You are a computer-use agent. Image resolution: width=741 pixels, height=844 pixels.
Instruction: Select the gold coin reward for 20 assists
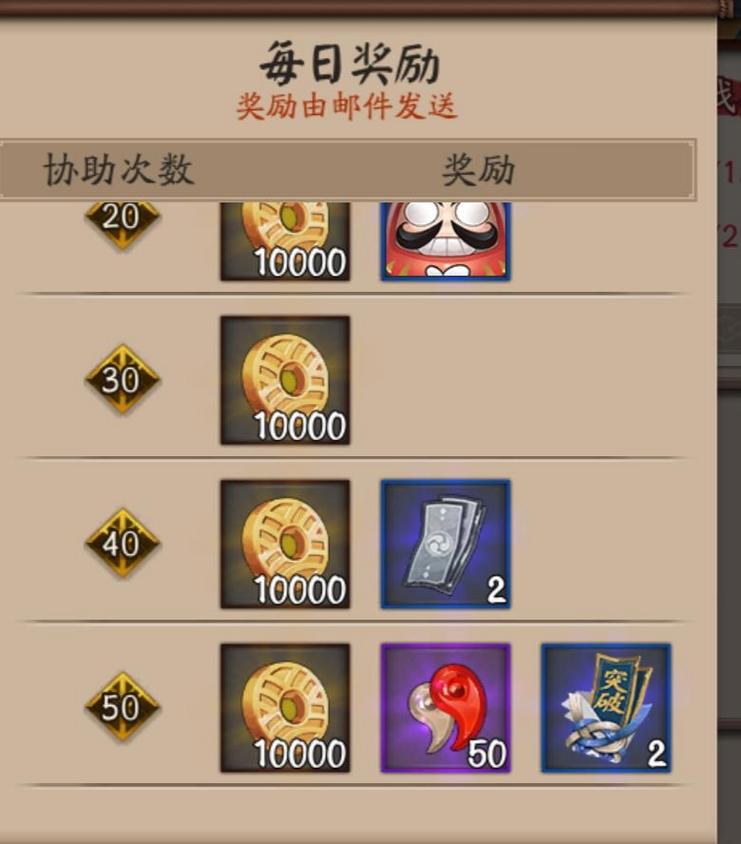(285, 241)
